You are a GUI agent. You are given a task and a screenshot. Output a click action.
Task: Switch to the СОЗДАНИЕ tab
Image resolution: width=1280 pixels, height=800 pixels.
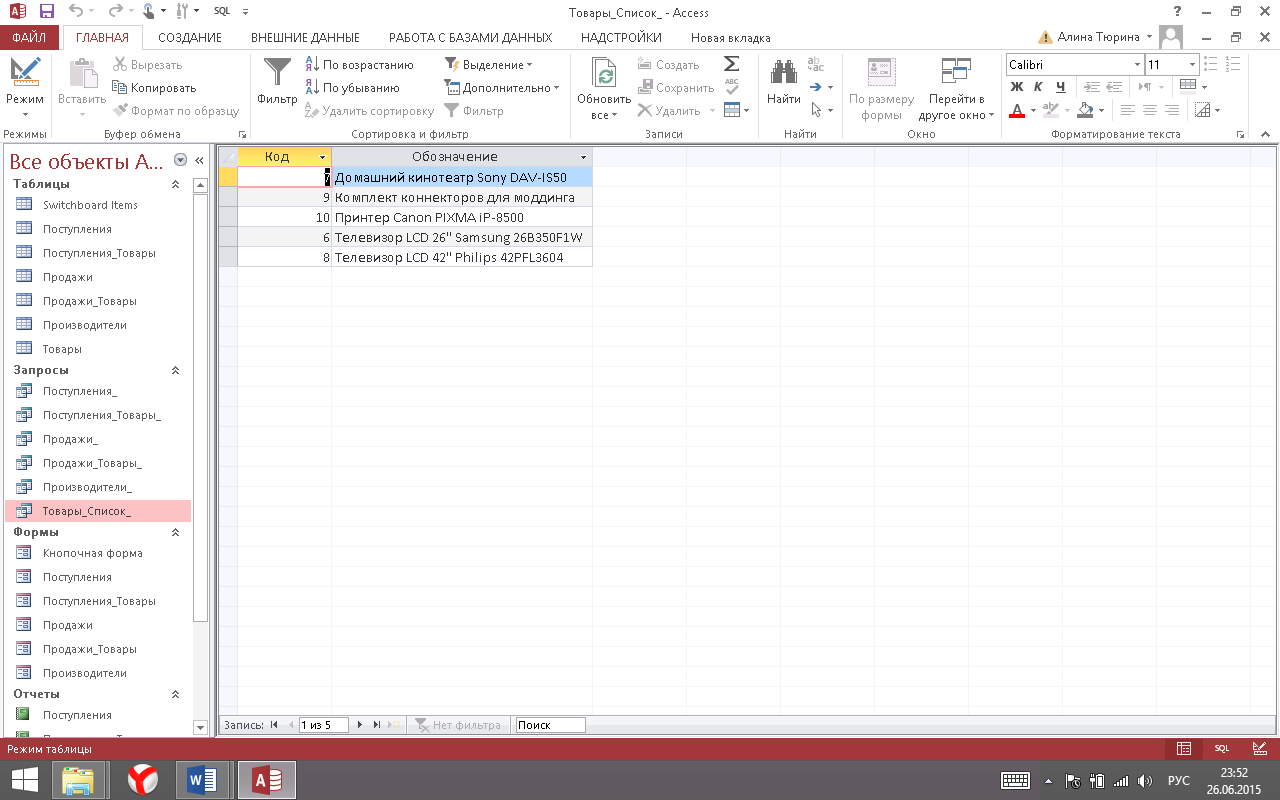190,38
